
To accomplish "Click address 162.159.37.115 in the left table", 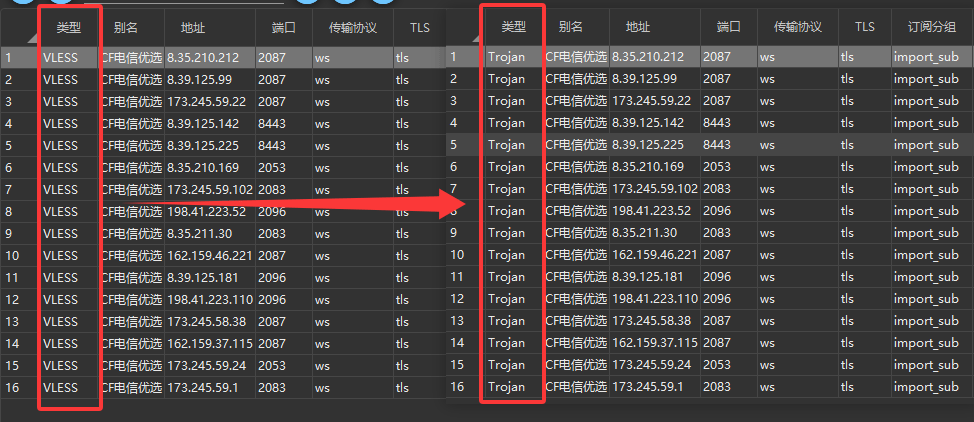I will point(209,343).
